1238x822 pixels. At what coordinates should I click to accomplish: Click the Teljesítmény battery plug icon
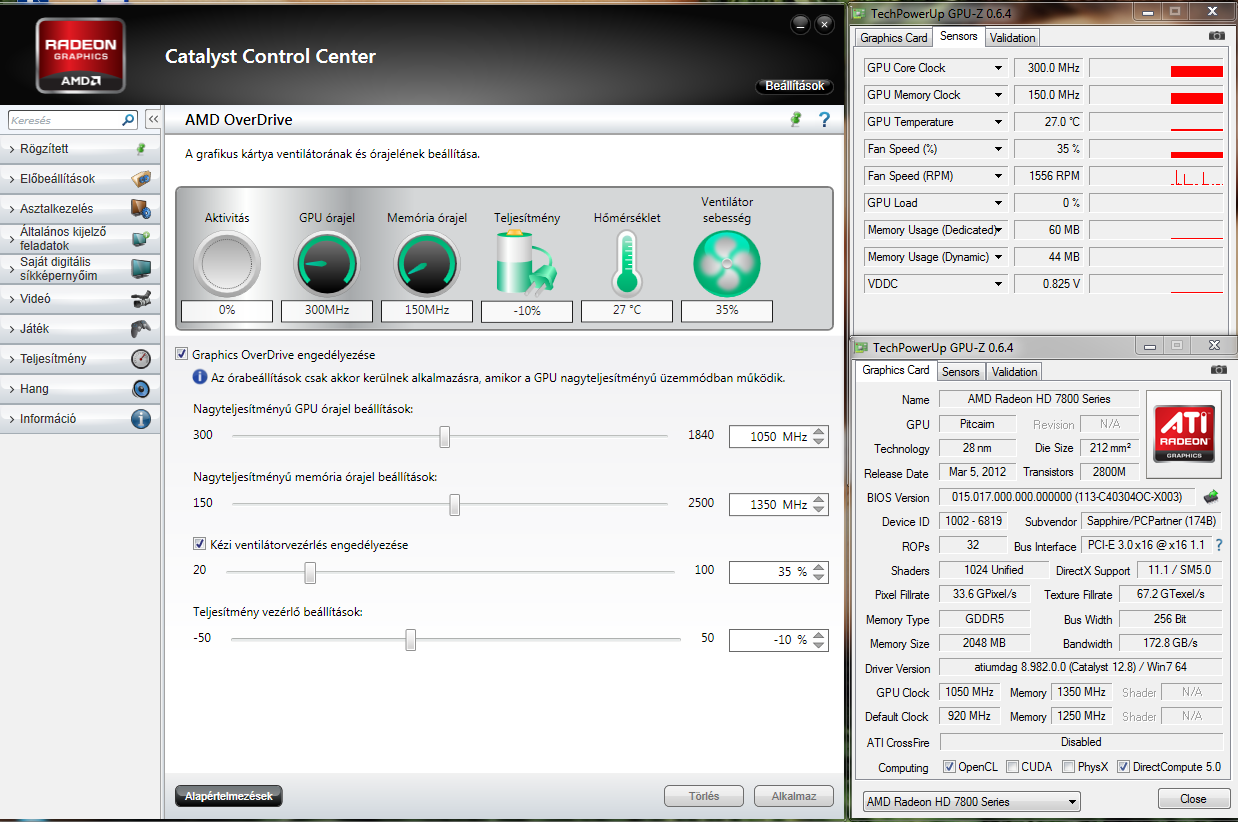[x=527, y=264]
